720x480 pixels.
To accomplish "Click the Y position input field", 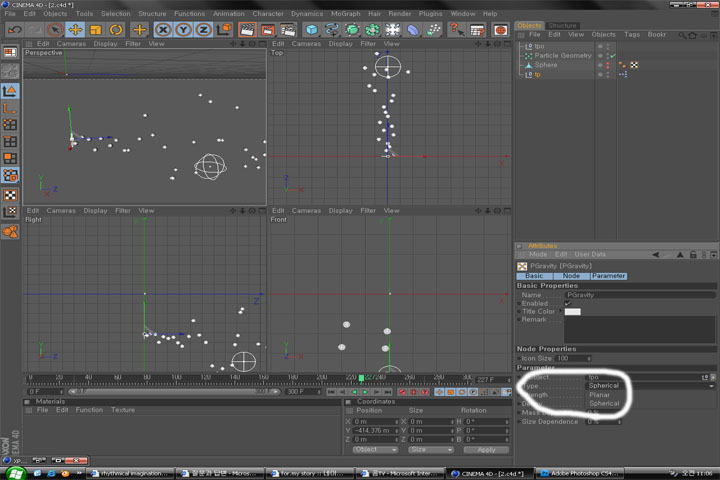I will 374,430.
